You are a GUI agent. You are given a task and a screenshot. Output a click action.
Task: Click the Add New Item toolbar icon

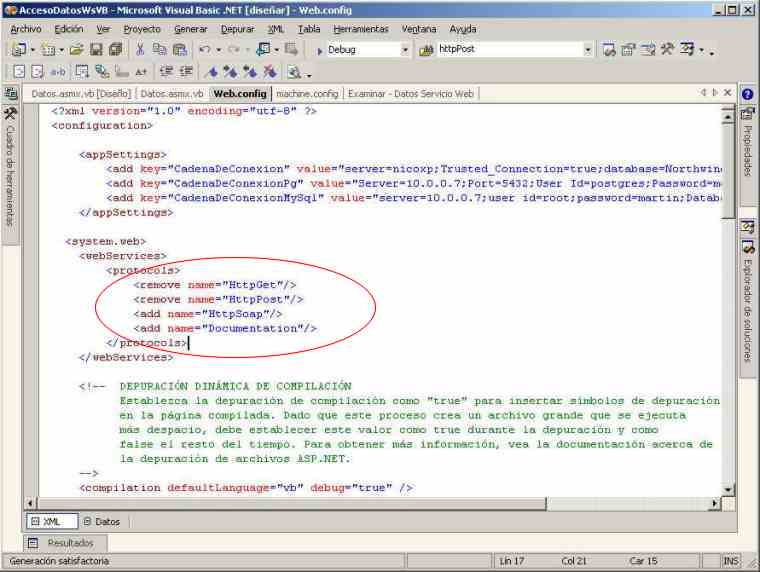tap(48, 49)
